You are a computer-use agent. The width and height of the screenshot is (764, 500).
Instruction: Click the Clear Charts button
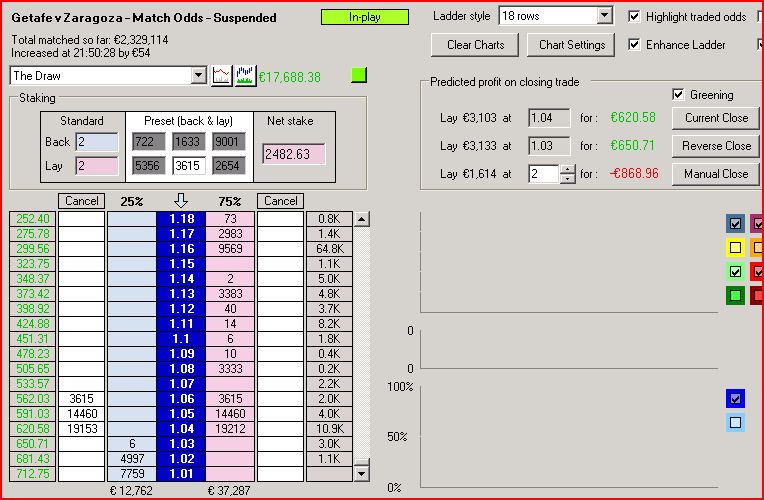(475, 45)
